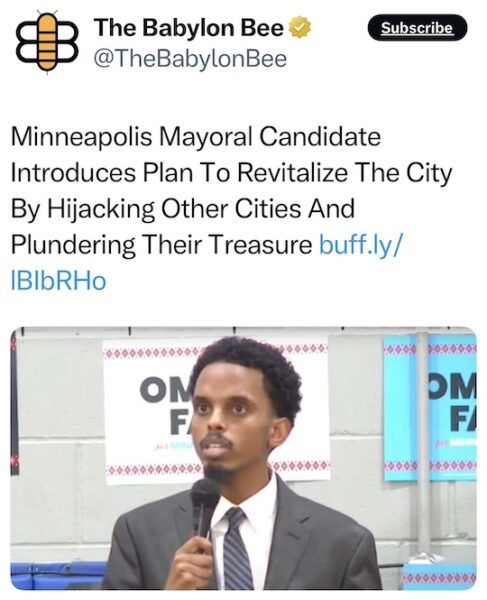
Task: Click the IBIbRHo link continuation text
Action: 59,280
